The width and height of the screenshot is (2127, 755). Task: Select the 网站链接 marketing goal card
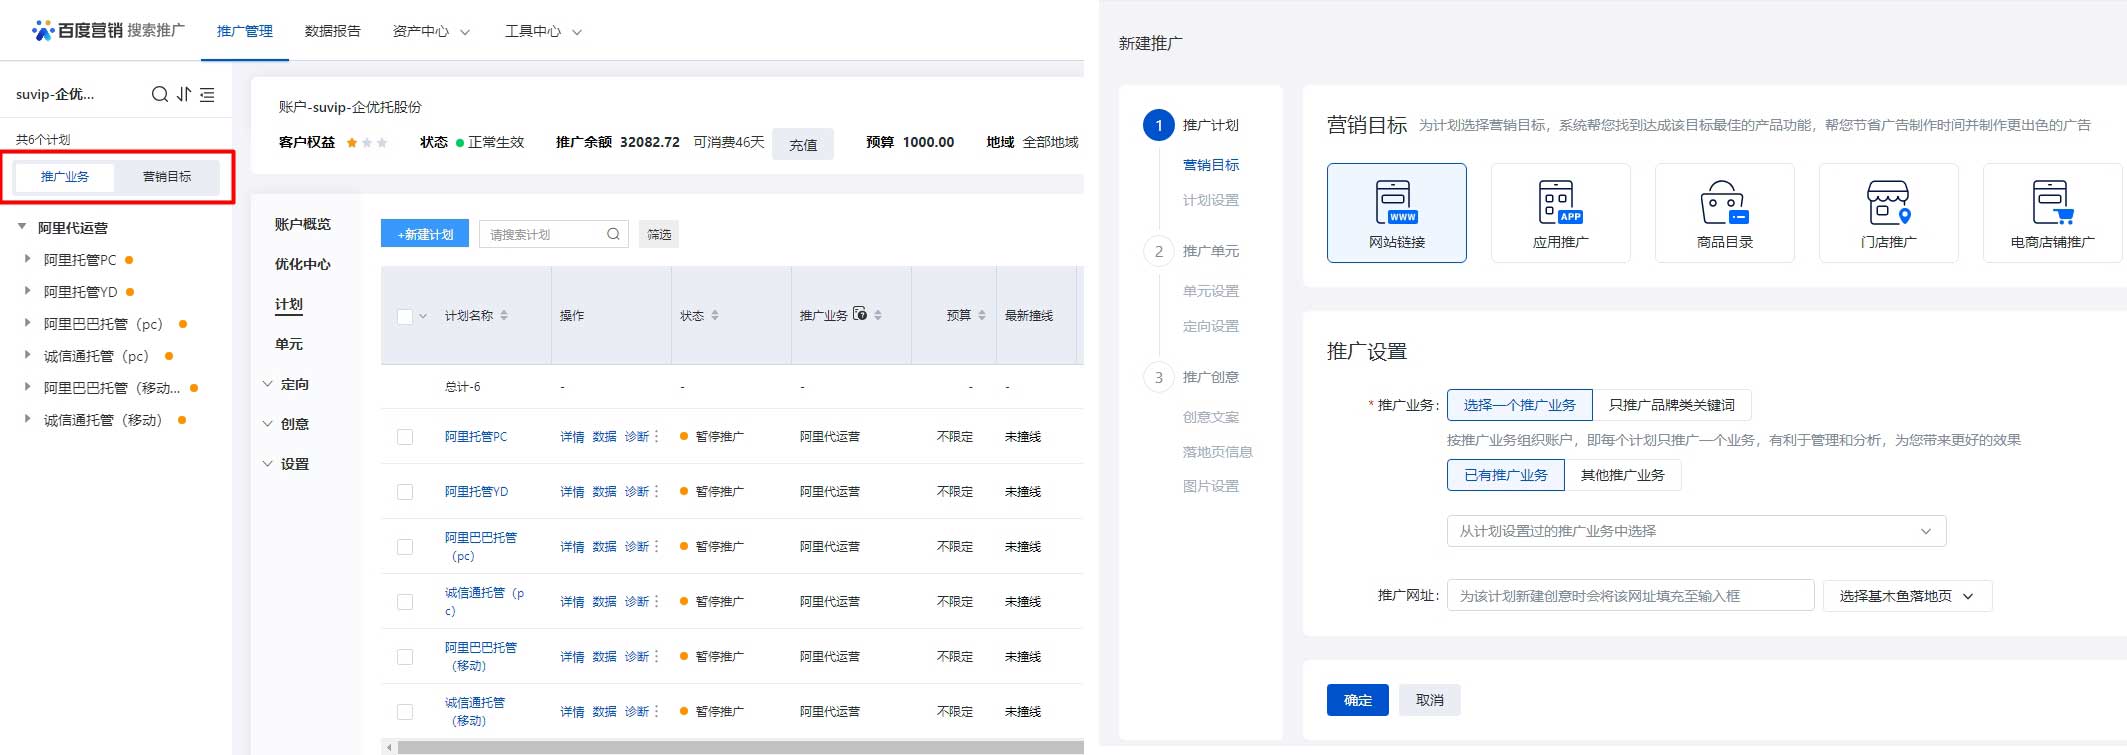[1397, 213]
